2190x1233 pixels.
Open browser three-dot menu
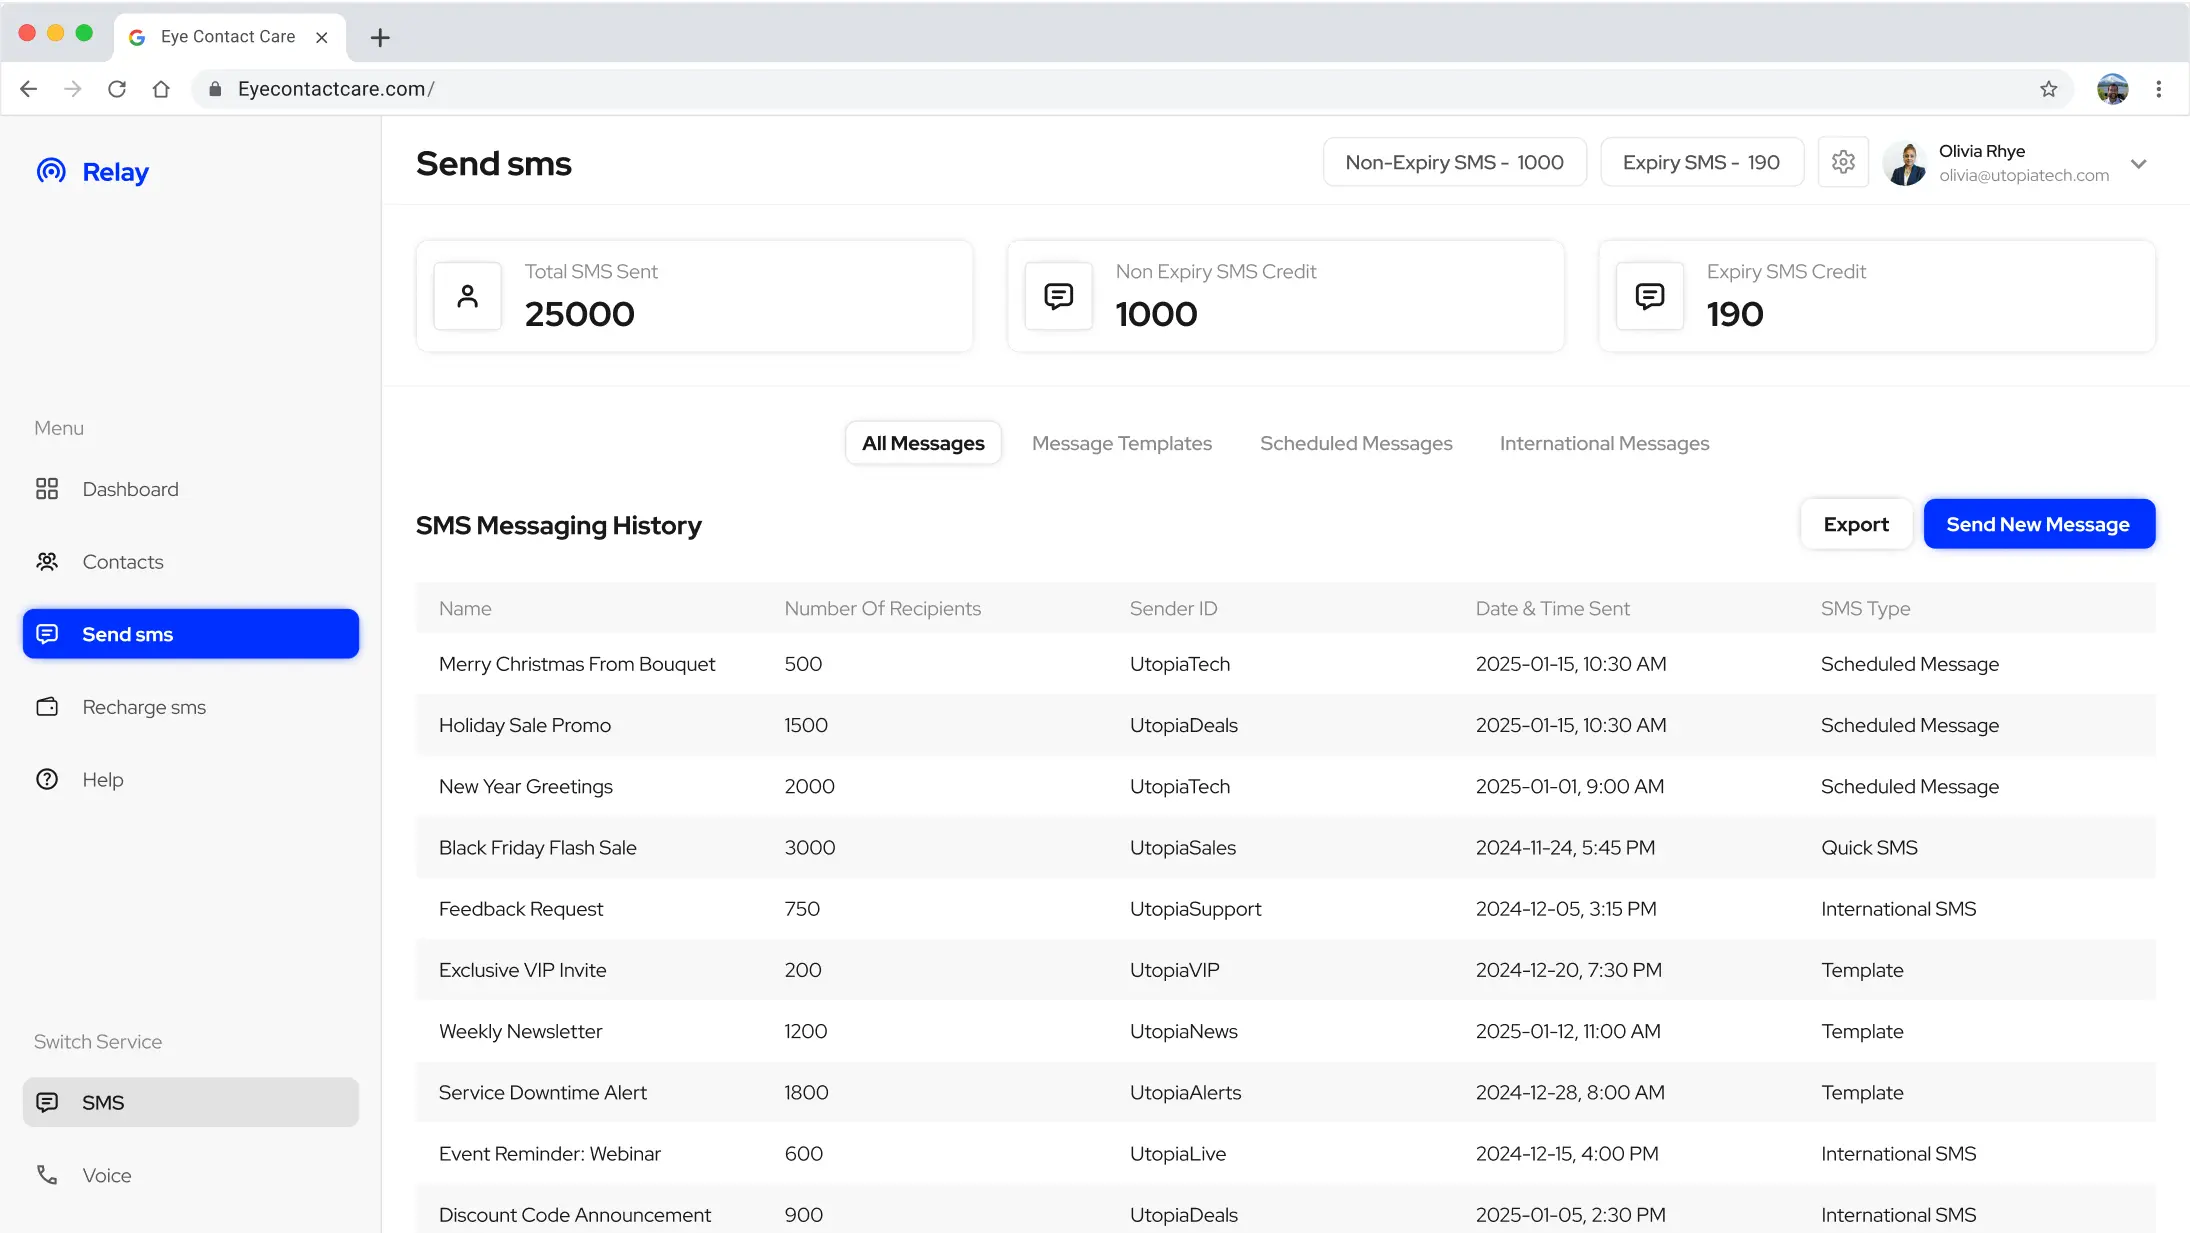[x=2159, y=89]
